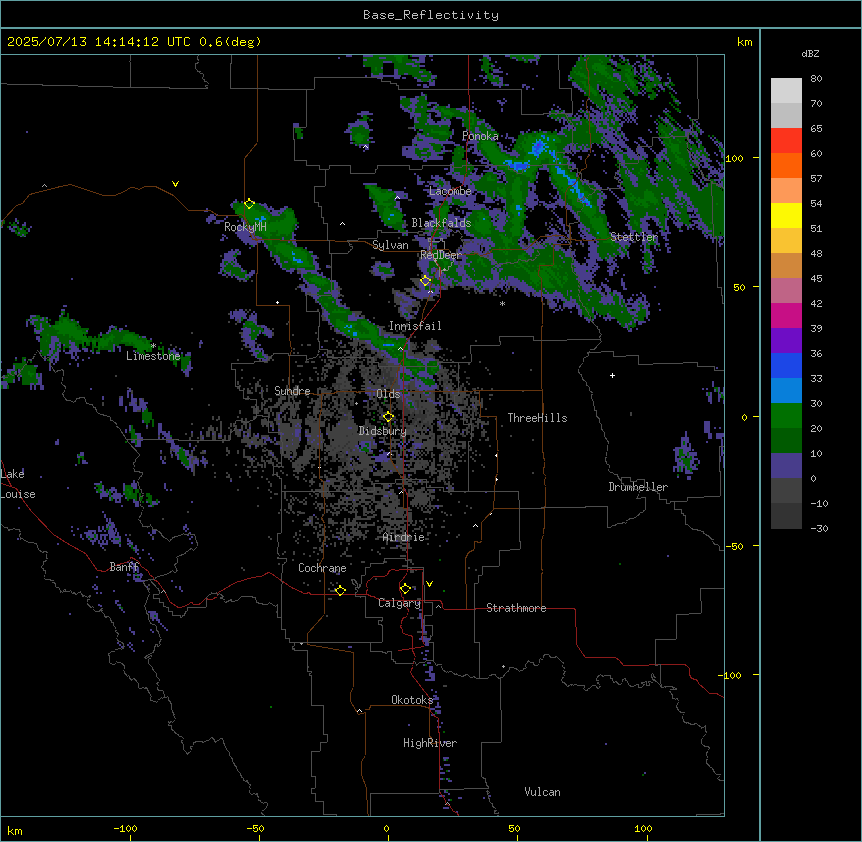Screen dimensions: 862x842
Task: Pick the bright green 30 dBZ legend swatch
Action: (786, 416)
